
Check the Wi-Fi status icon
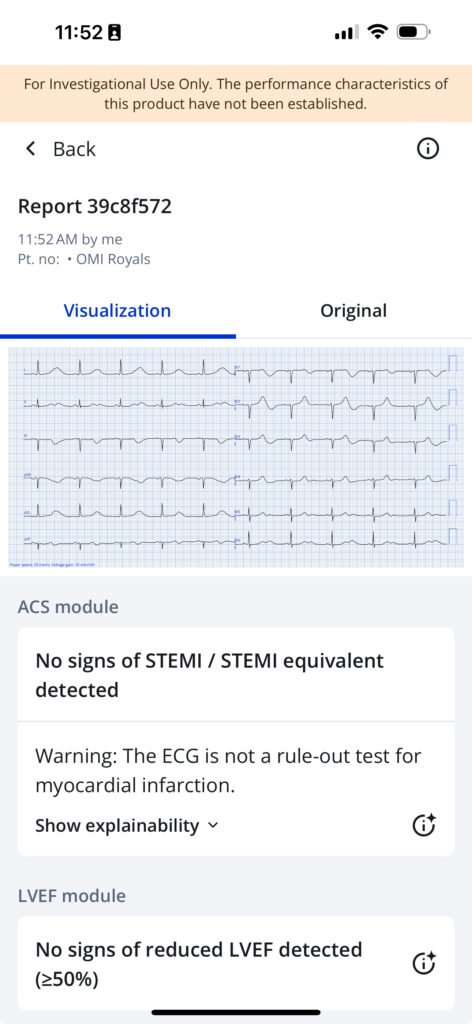[378, 31]
